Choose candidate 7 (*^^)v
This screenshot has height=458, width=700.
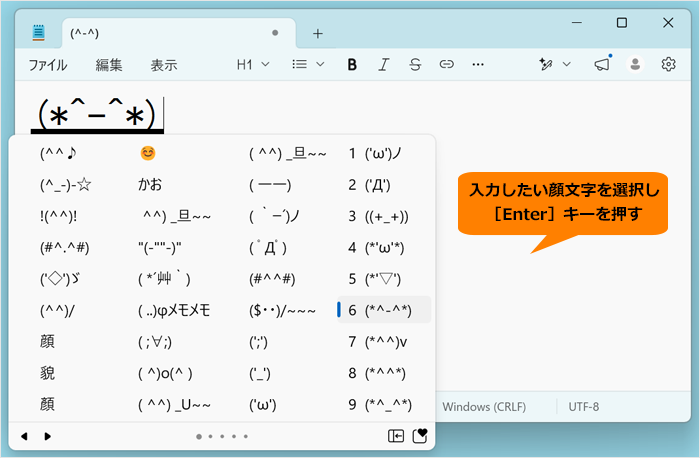(x=384, y=342)
